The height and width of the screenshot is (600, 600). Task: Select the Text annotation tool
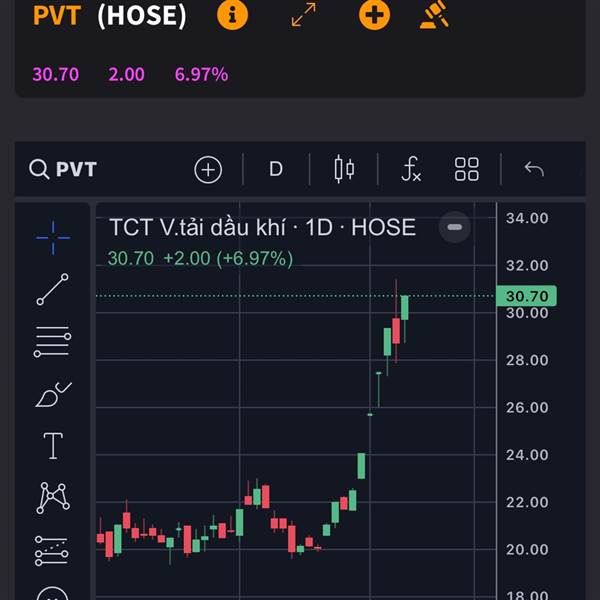53,446
